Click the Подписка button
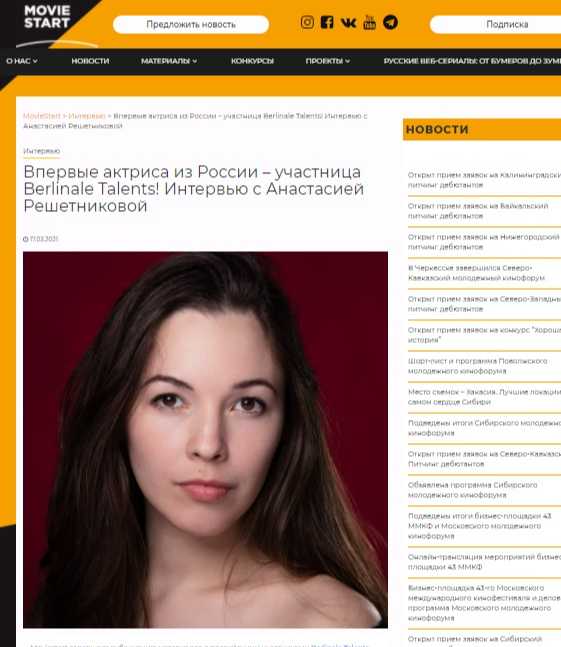The image size is (561, 647). point(495,24)
